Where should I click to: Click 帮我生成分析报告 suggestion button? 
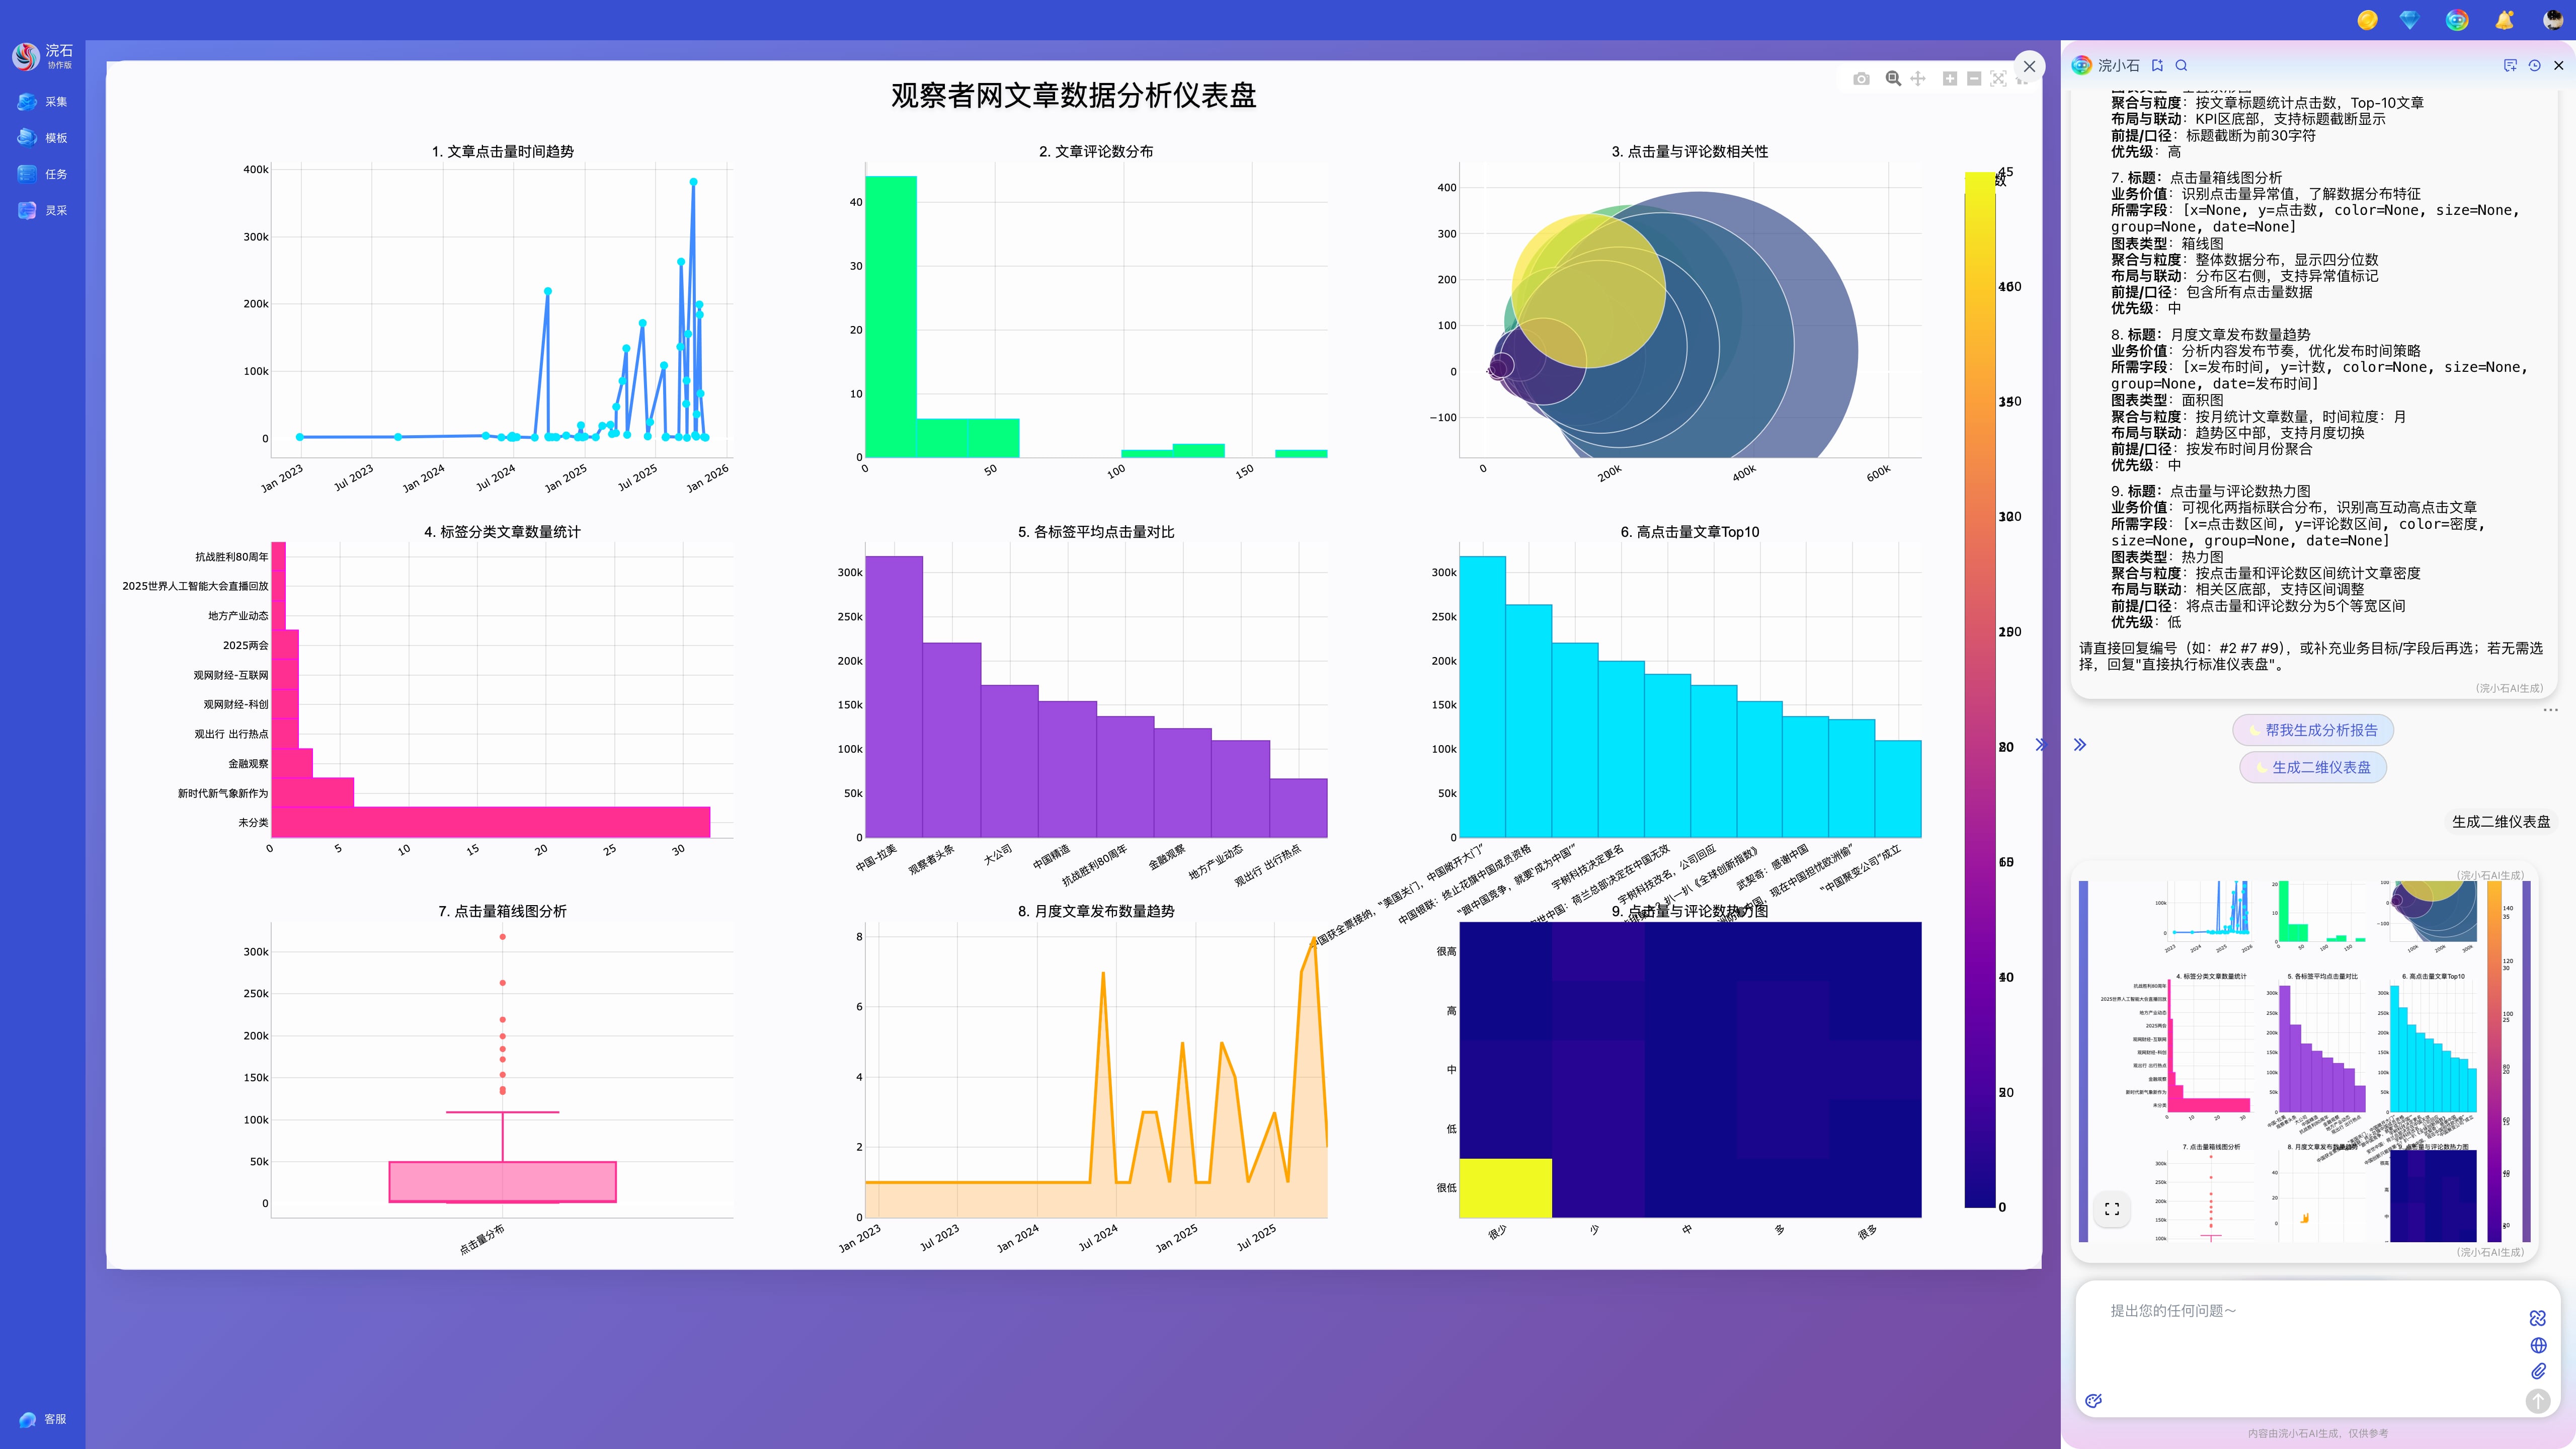pyautogui.click(x=2312, y=730)
